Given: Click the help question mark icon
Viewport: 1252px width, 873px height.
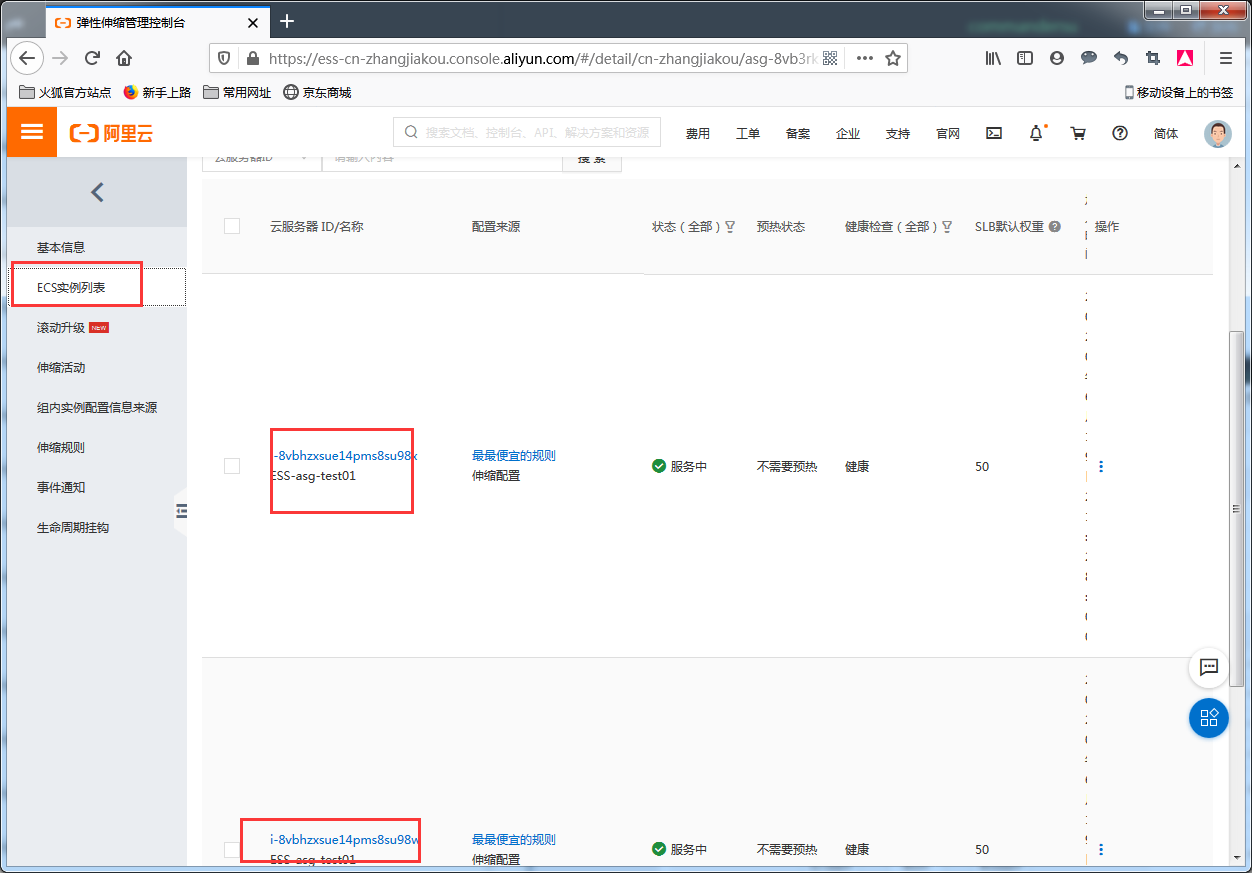Looking at the screenshot, I should [x=1120, y=133].
